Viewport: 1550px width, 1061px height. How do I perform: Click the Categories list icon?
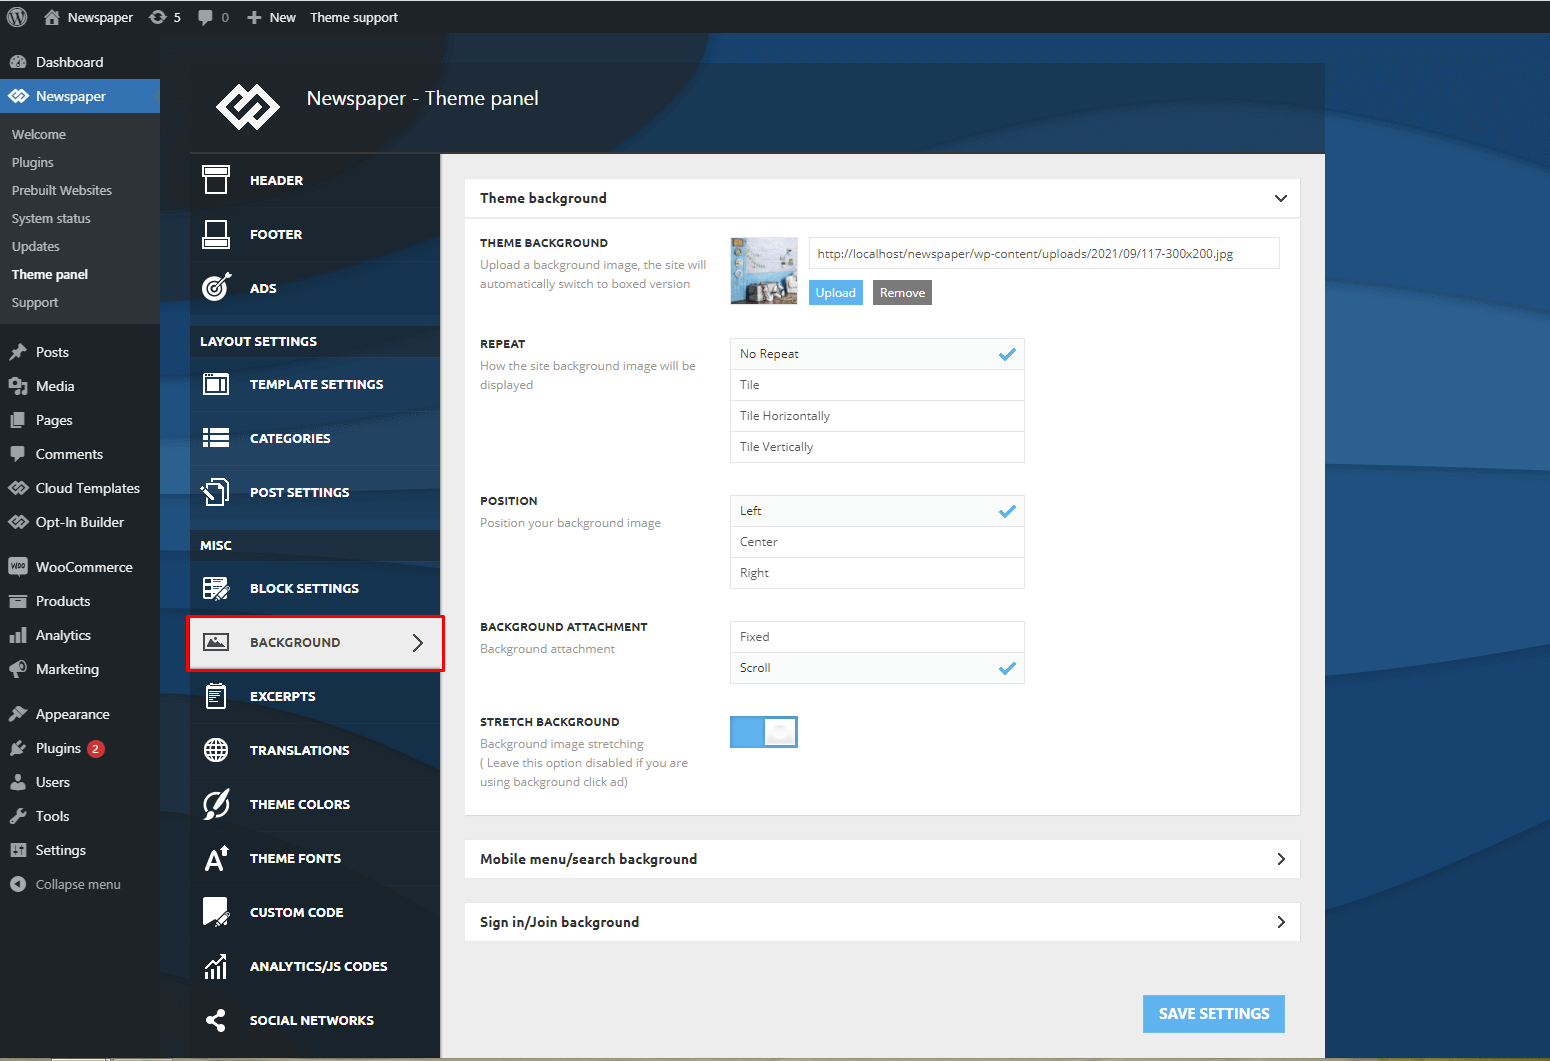(216, 438)
